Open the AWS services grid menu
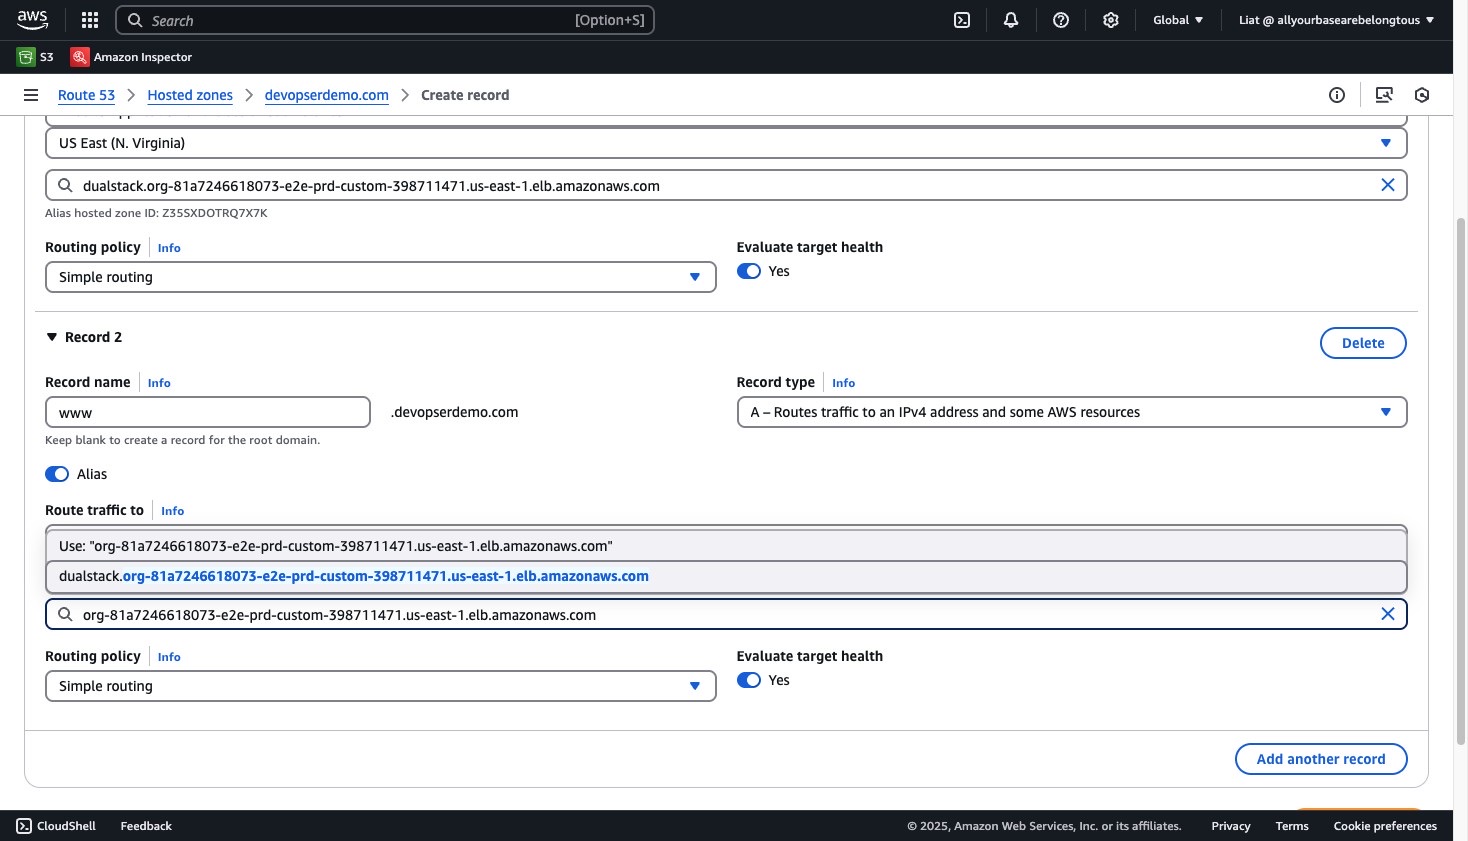Viewport: 1468px width, 841px height. click(90, 20)
